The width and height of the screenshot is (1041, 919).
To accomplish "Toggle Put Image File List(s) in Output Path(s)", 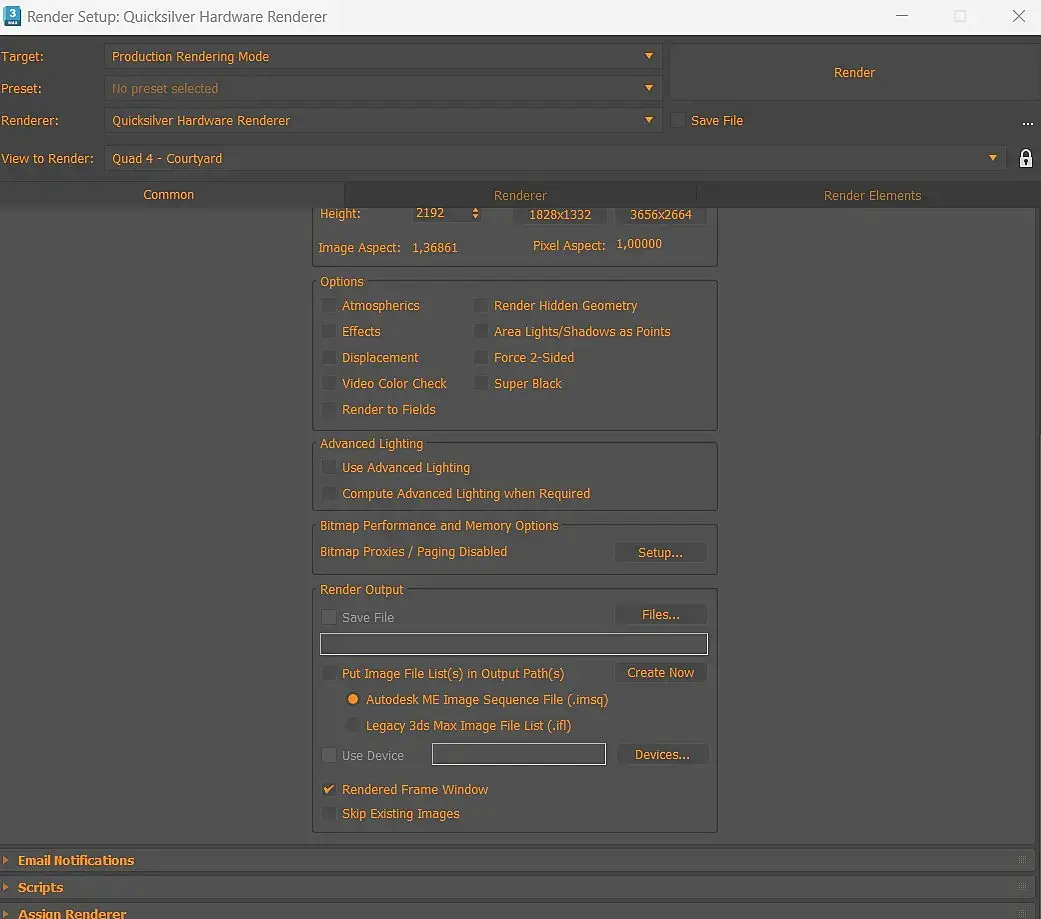I will click(x=329, y=673).
